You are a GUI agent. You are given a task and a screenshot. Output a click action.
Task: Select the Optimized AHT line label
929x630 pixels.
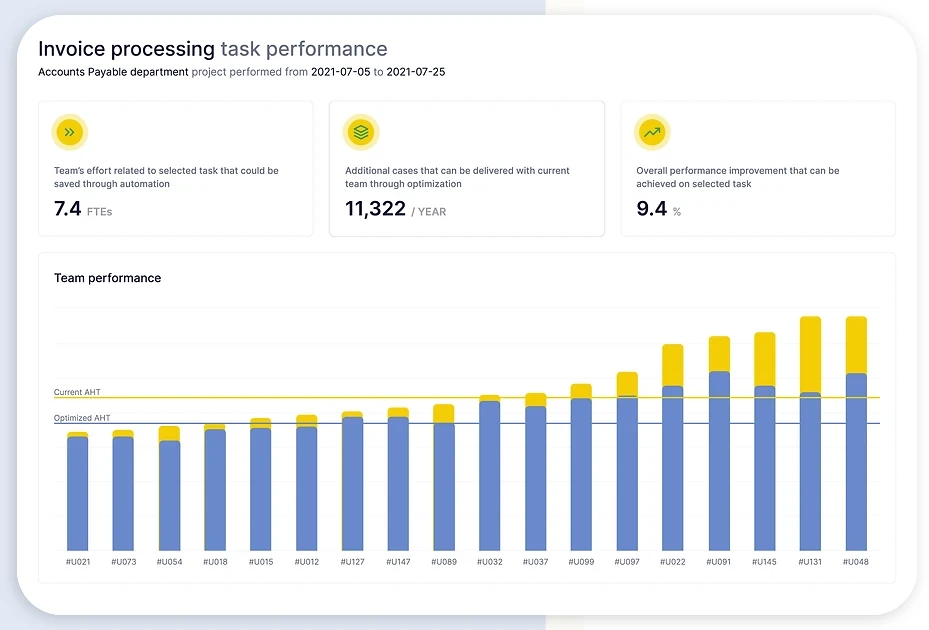click(81, 418)
